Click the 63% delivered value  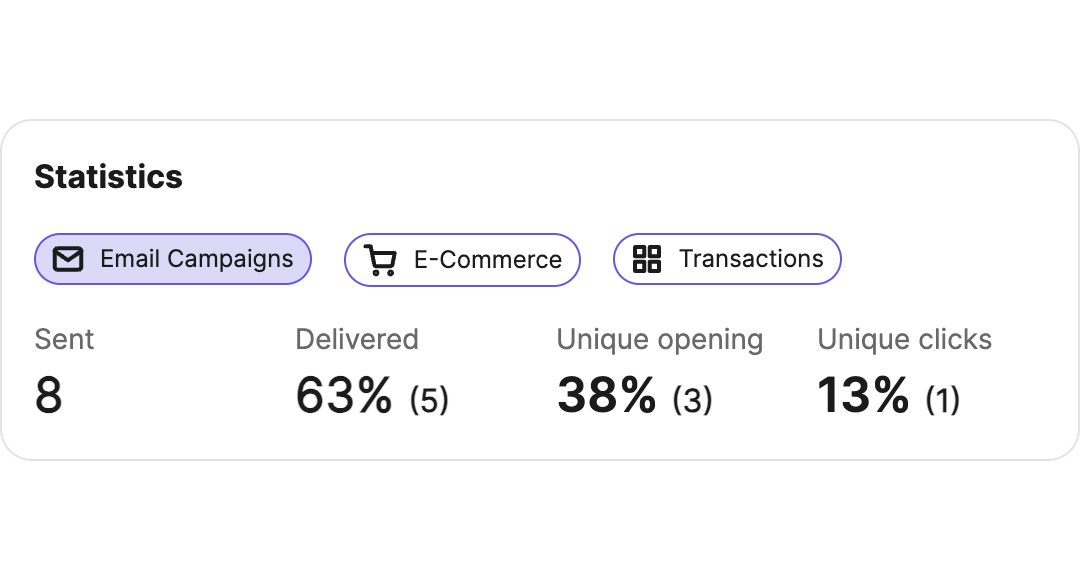[x=344, y=395]
